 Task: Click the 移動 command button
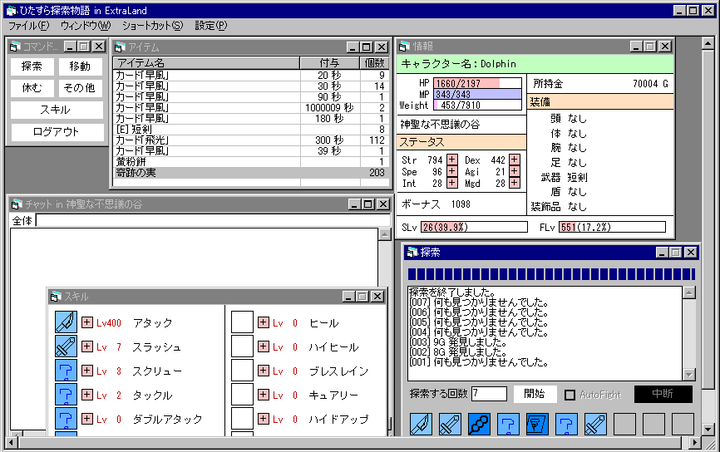click(80, 66)
